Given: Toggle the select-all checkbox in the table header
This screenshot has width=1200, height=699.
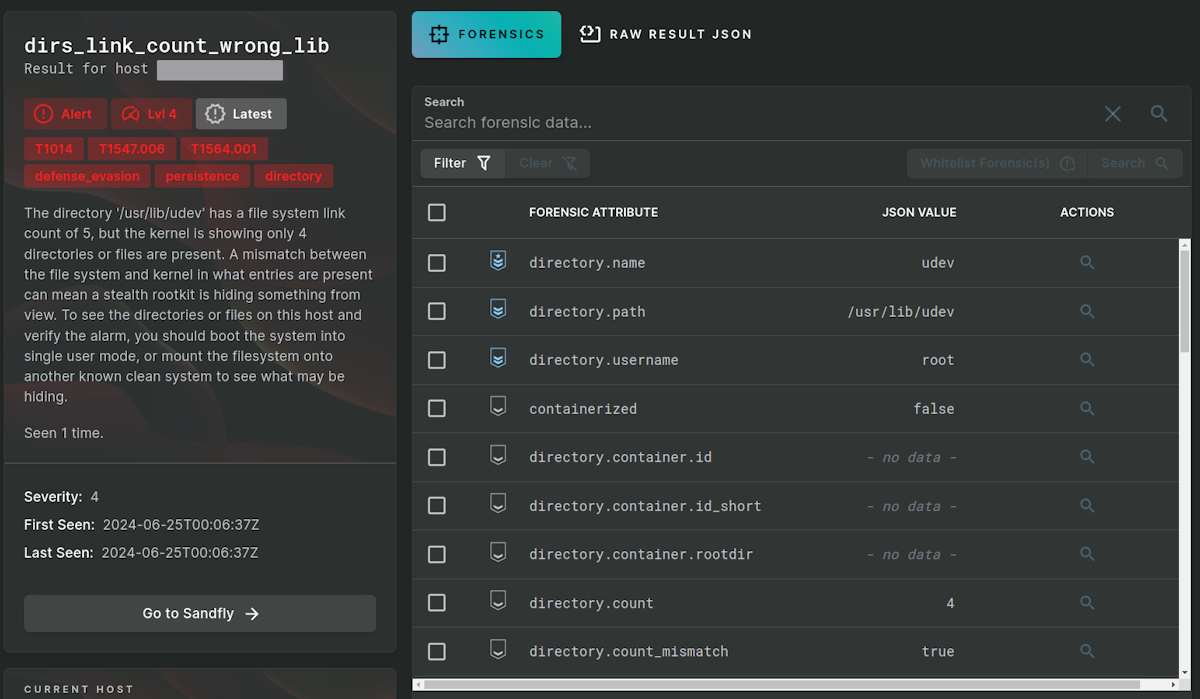Looking at the screenshot, I should click(x=437, y=212).
